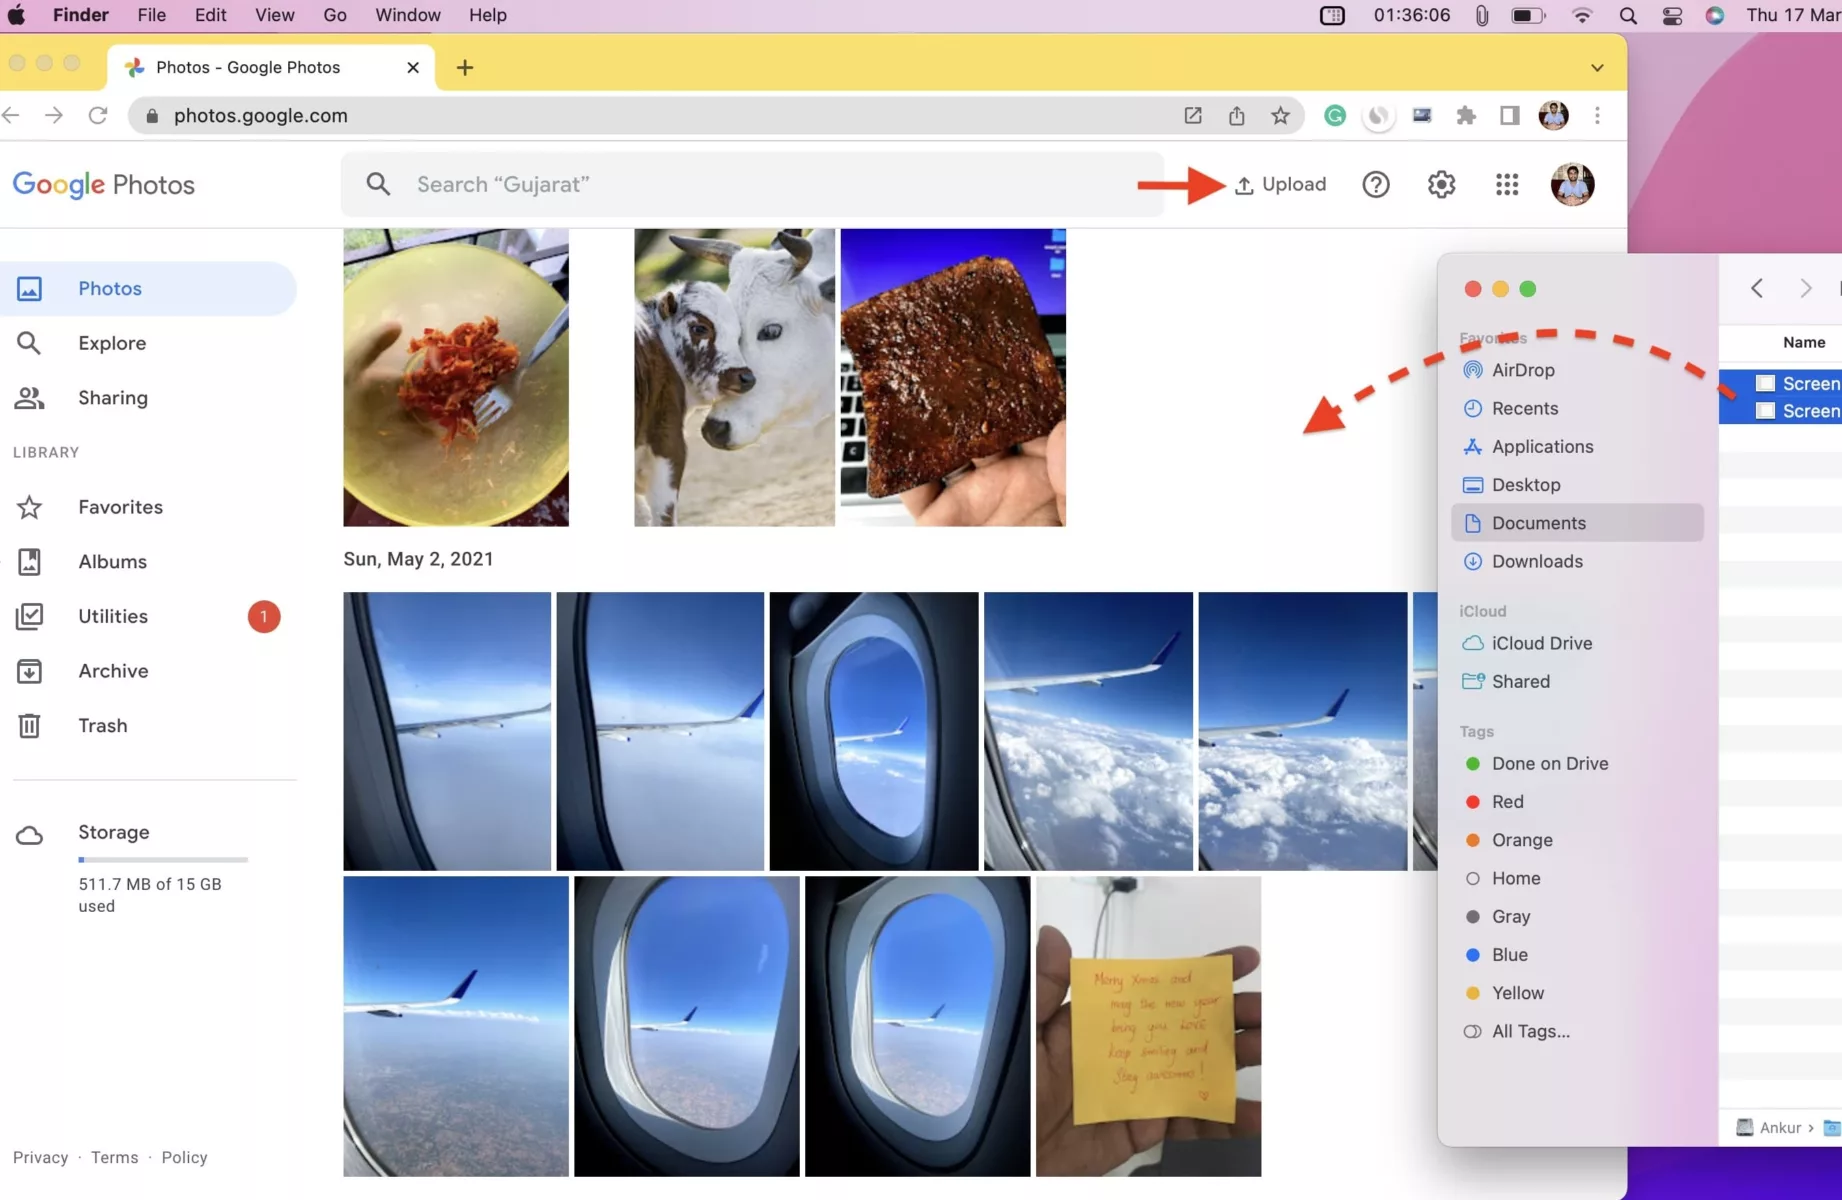Click the Upload button in Google Photos
This screenshot has height=1200, width=1842.
(1280, 184)
